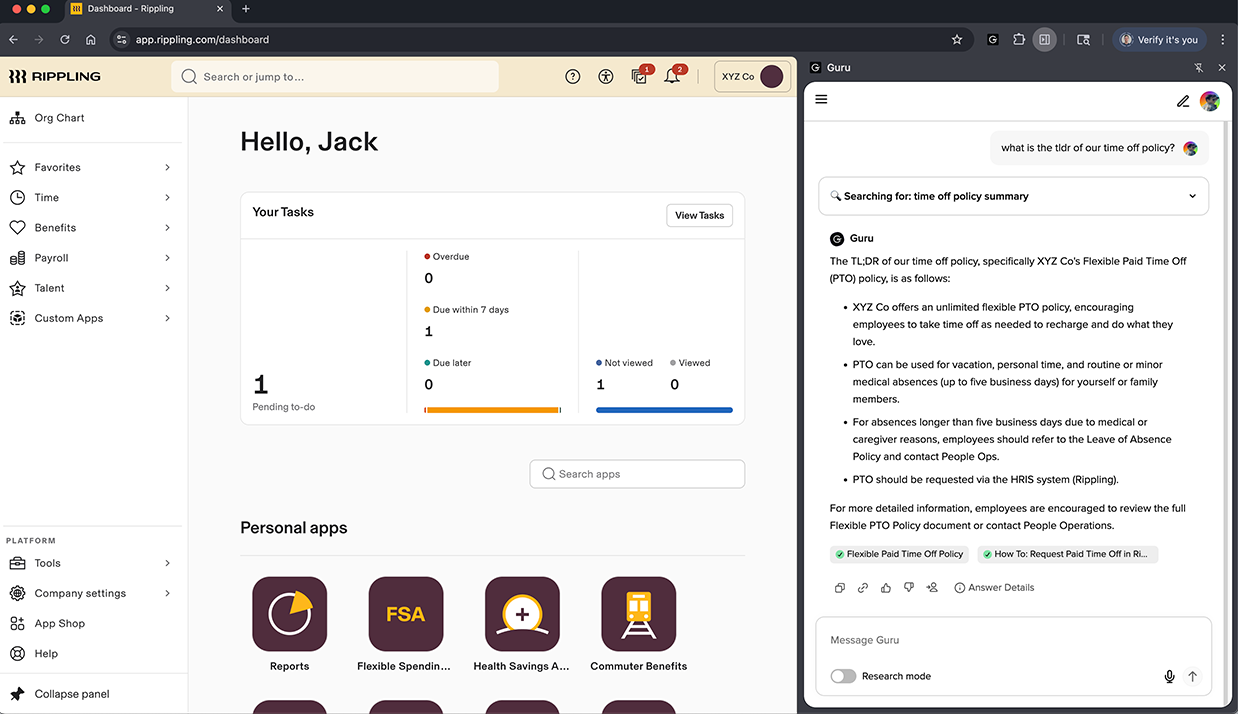Bookmark this page with star icon

click(957, 40)
